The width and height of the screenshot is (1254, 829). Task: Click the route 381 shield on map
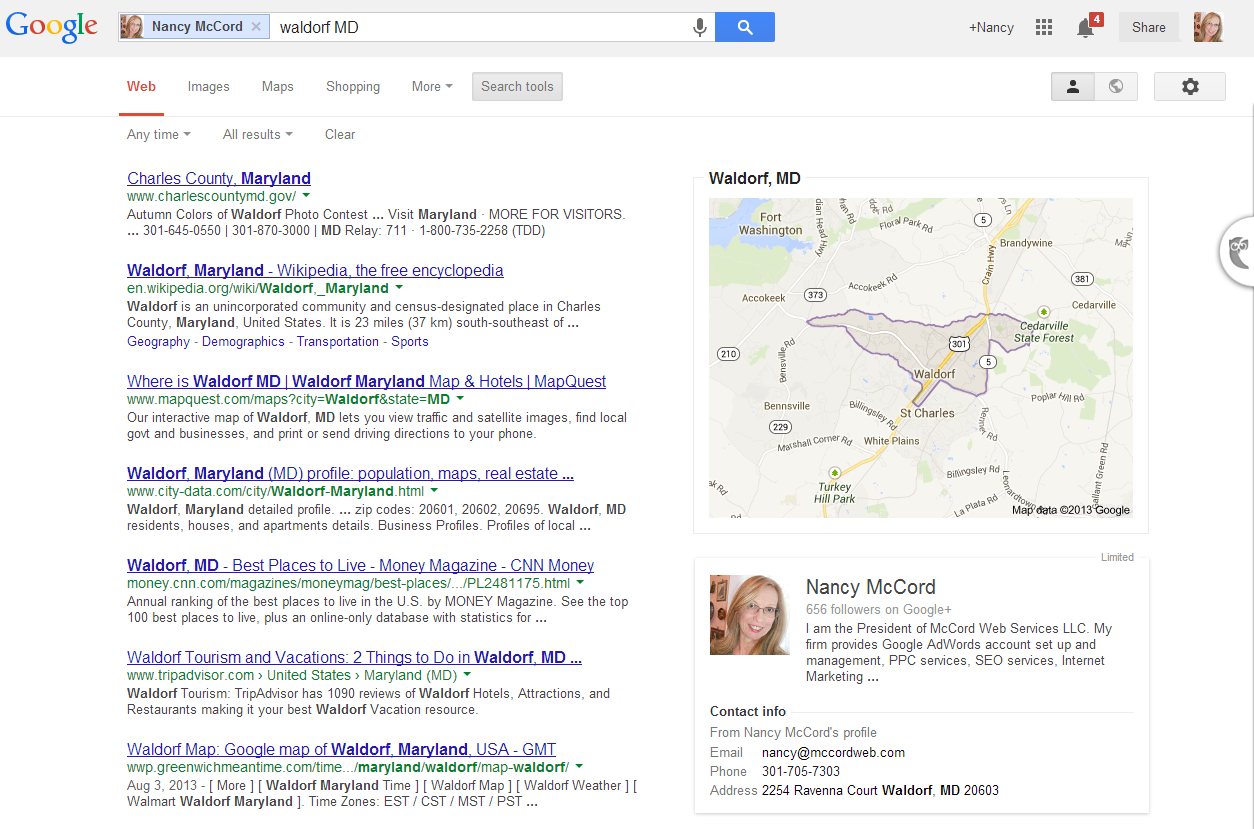pyautogui.click(x=1081, y=278)
